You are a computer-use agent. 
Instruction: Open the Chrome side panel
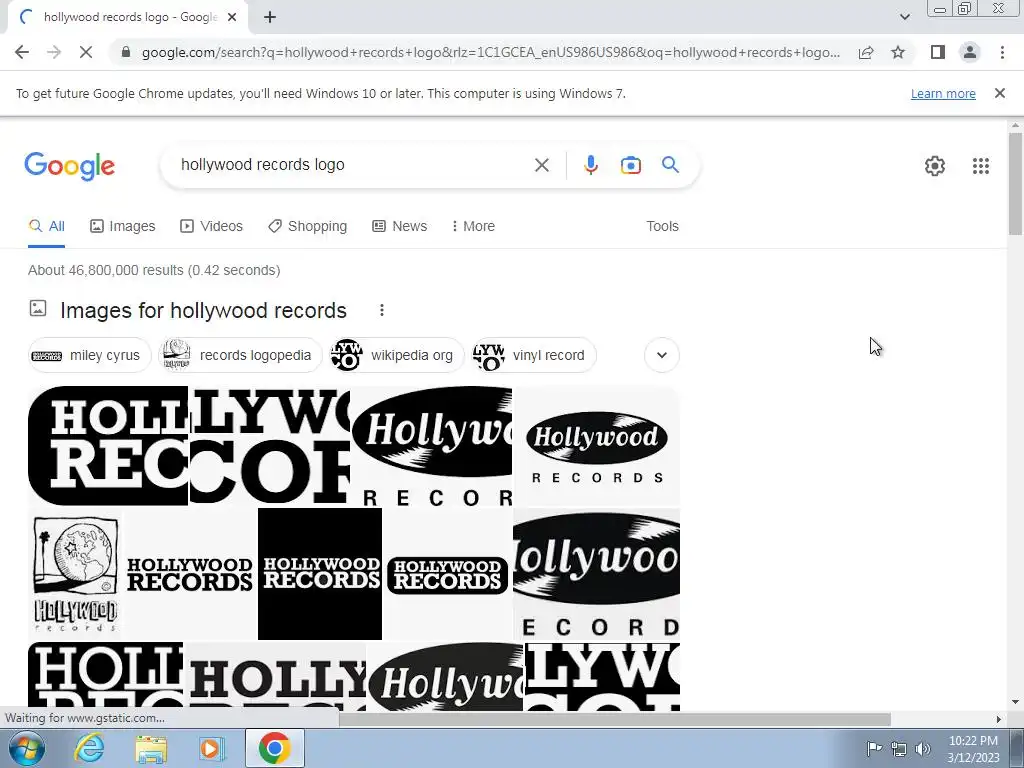point(938,52)
